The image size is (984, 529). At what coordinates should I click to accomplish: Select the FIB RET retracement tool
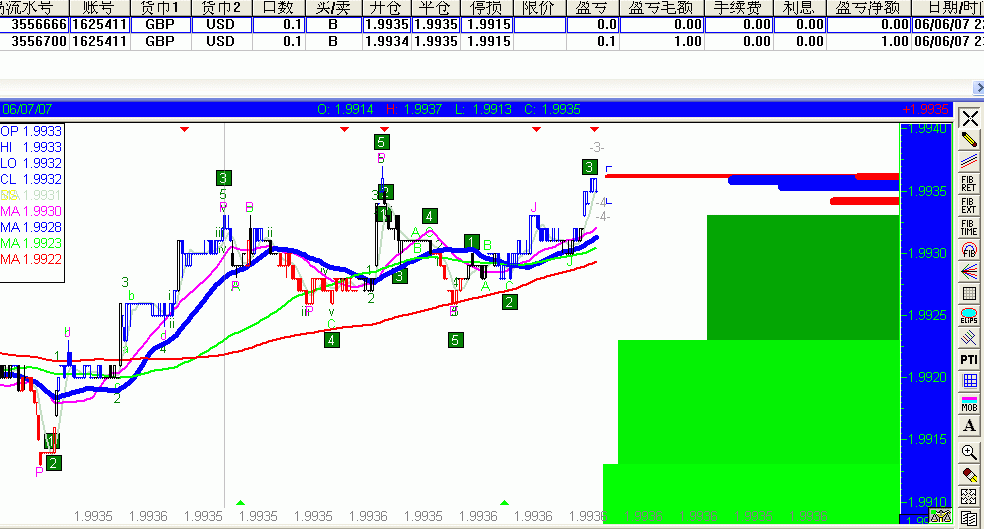(970, 184)
